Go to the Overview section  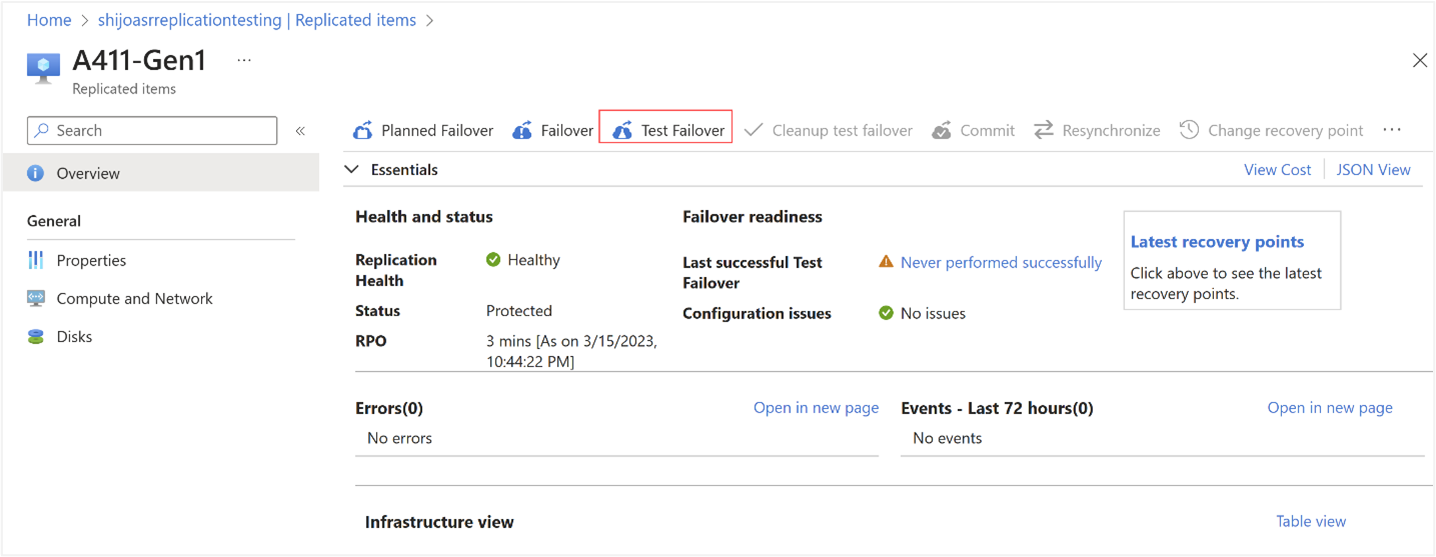point(88,174)
